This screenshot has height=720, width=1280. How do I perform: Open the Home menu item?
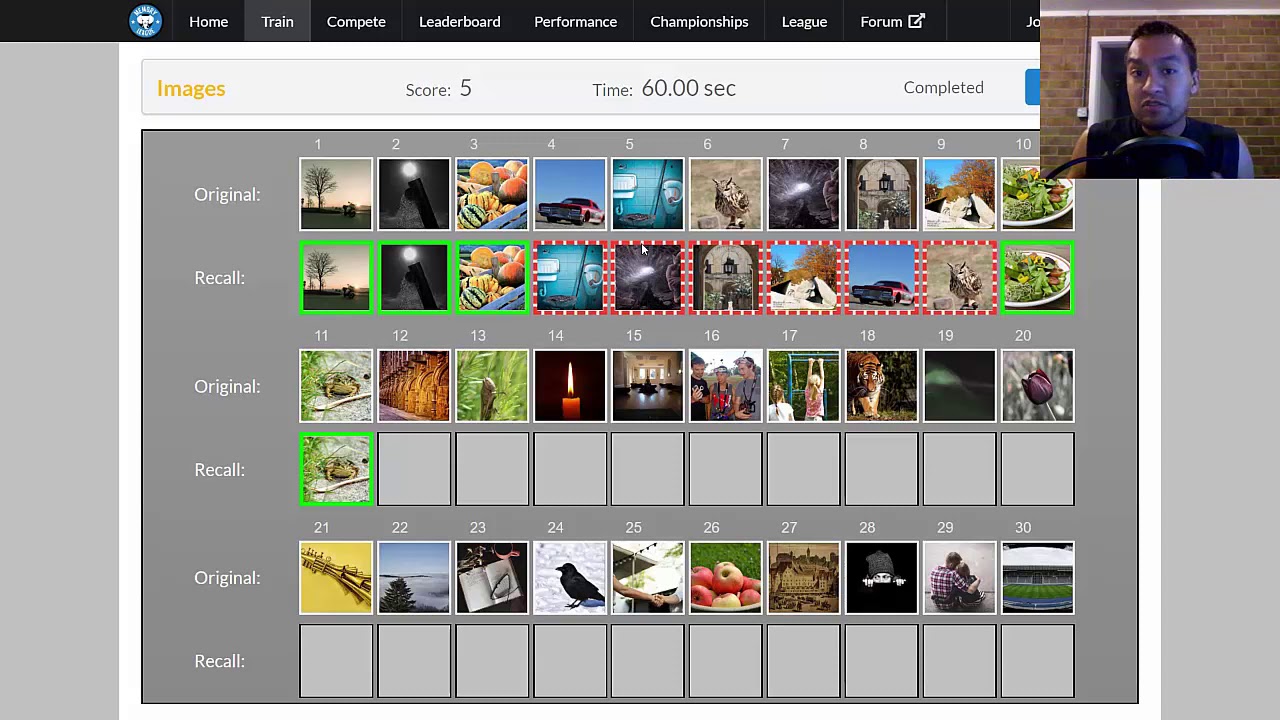208,21
